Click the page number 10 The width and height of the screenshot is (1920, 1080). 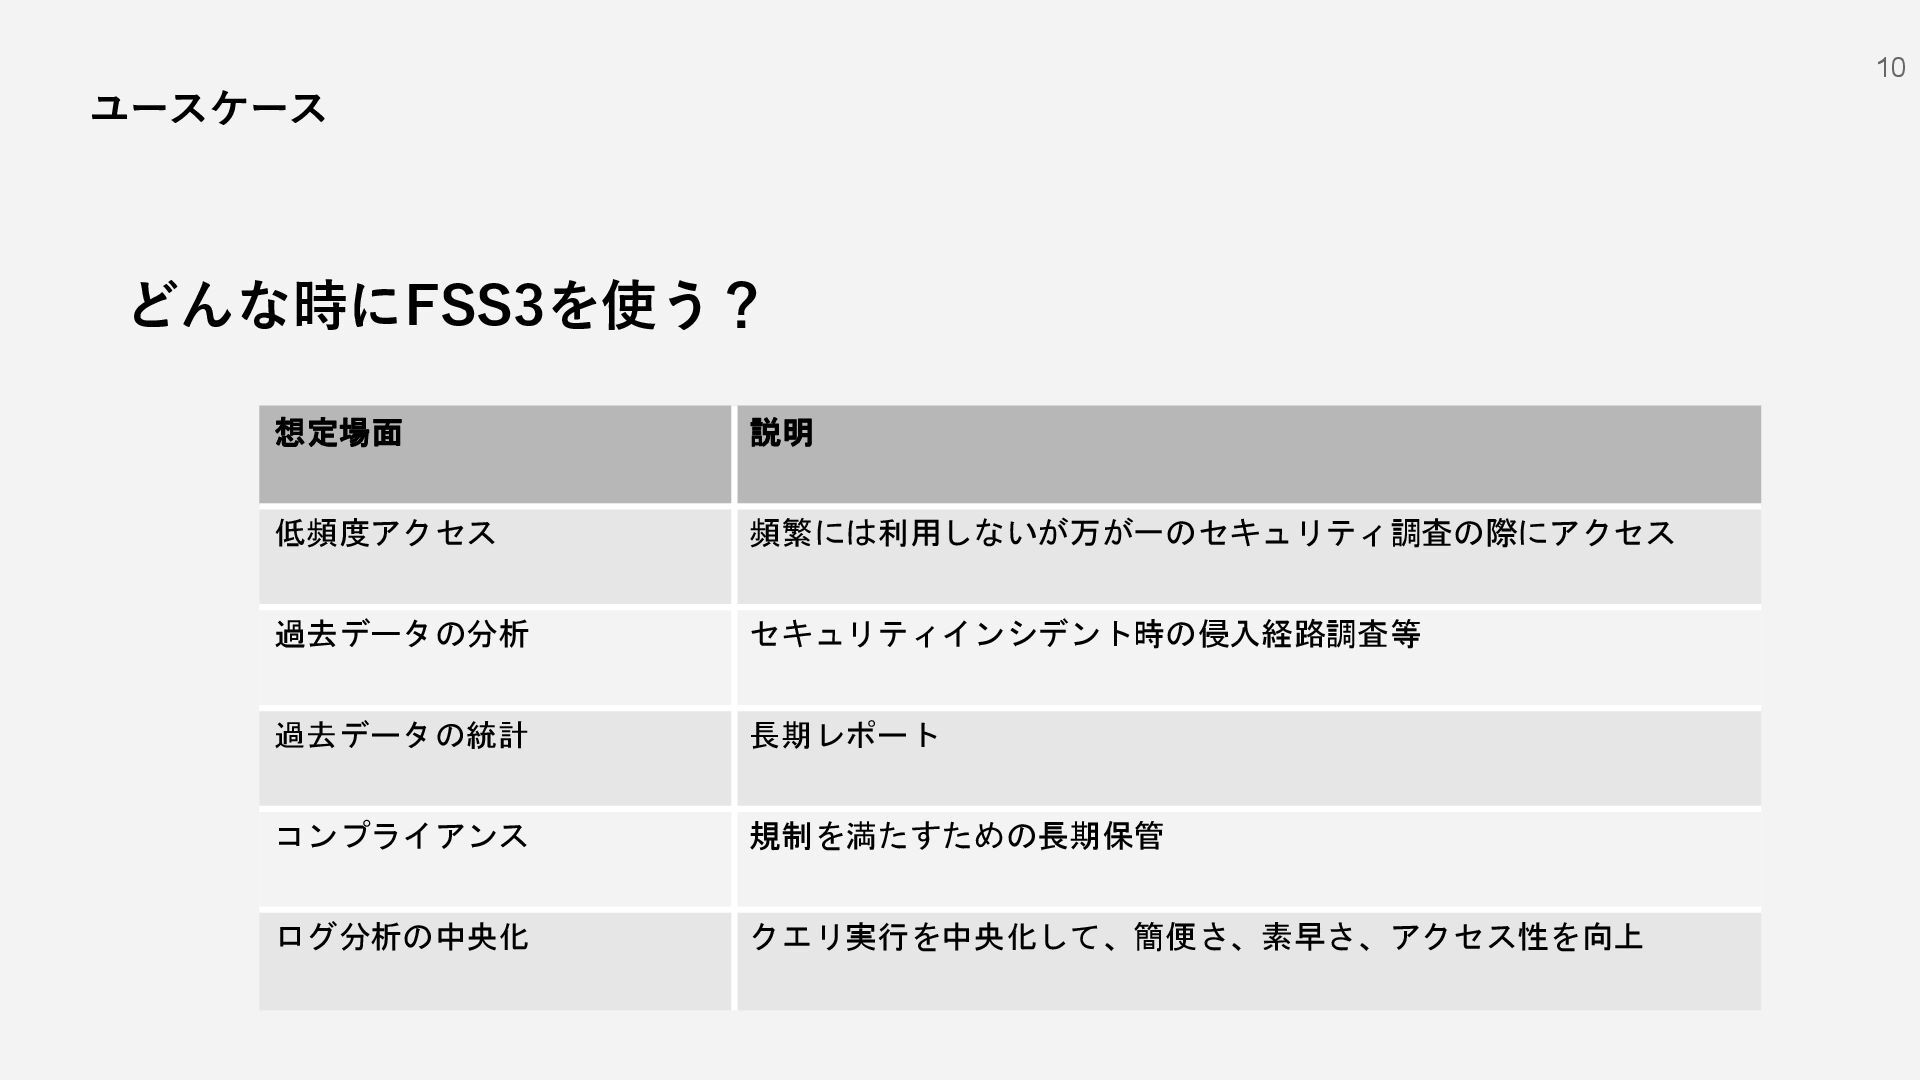click(1890, 68)
